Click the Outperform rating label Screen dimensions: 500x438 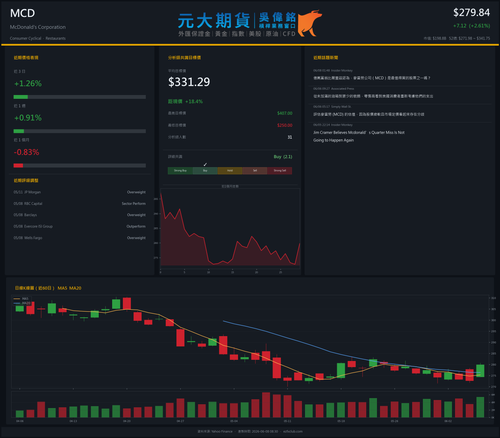(136, 226)
